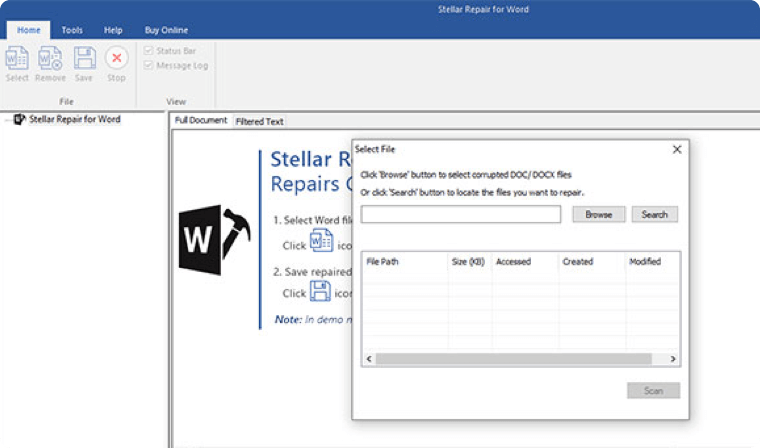Switch to the Filtered Text tab

click(259, 121)
